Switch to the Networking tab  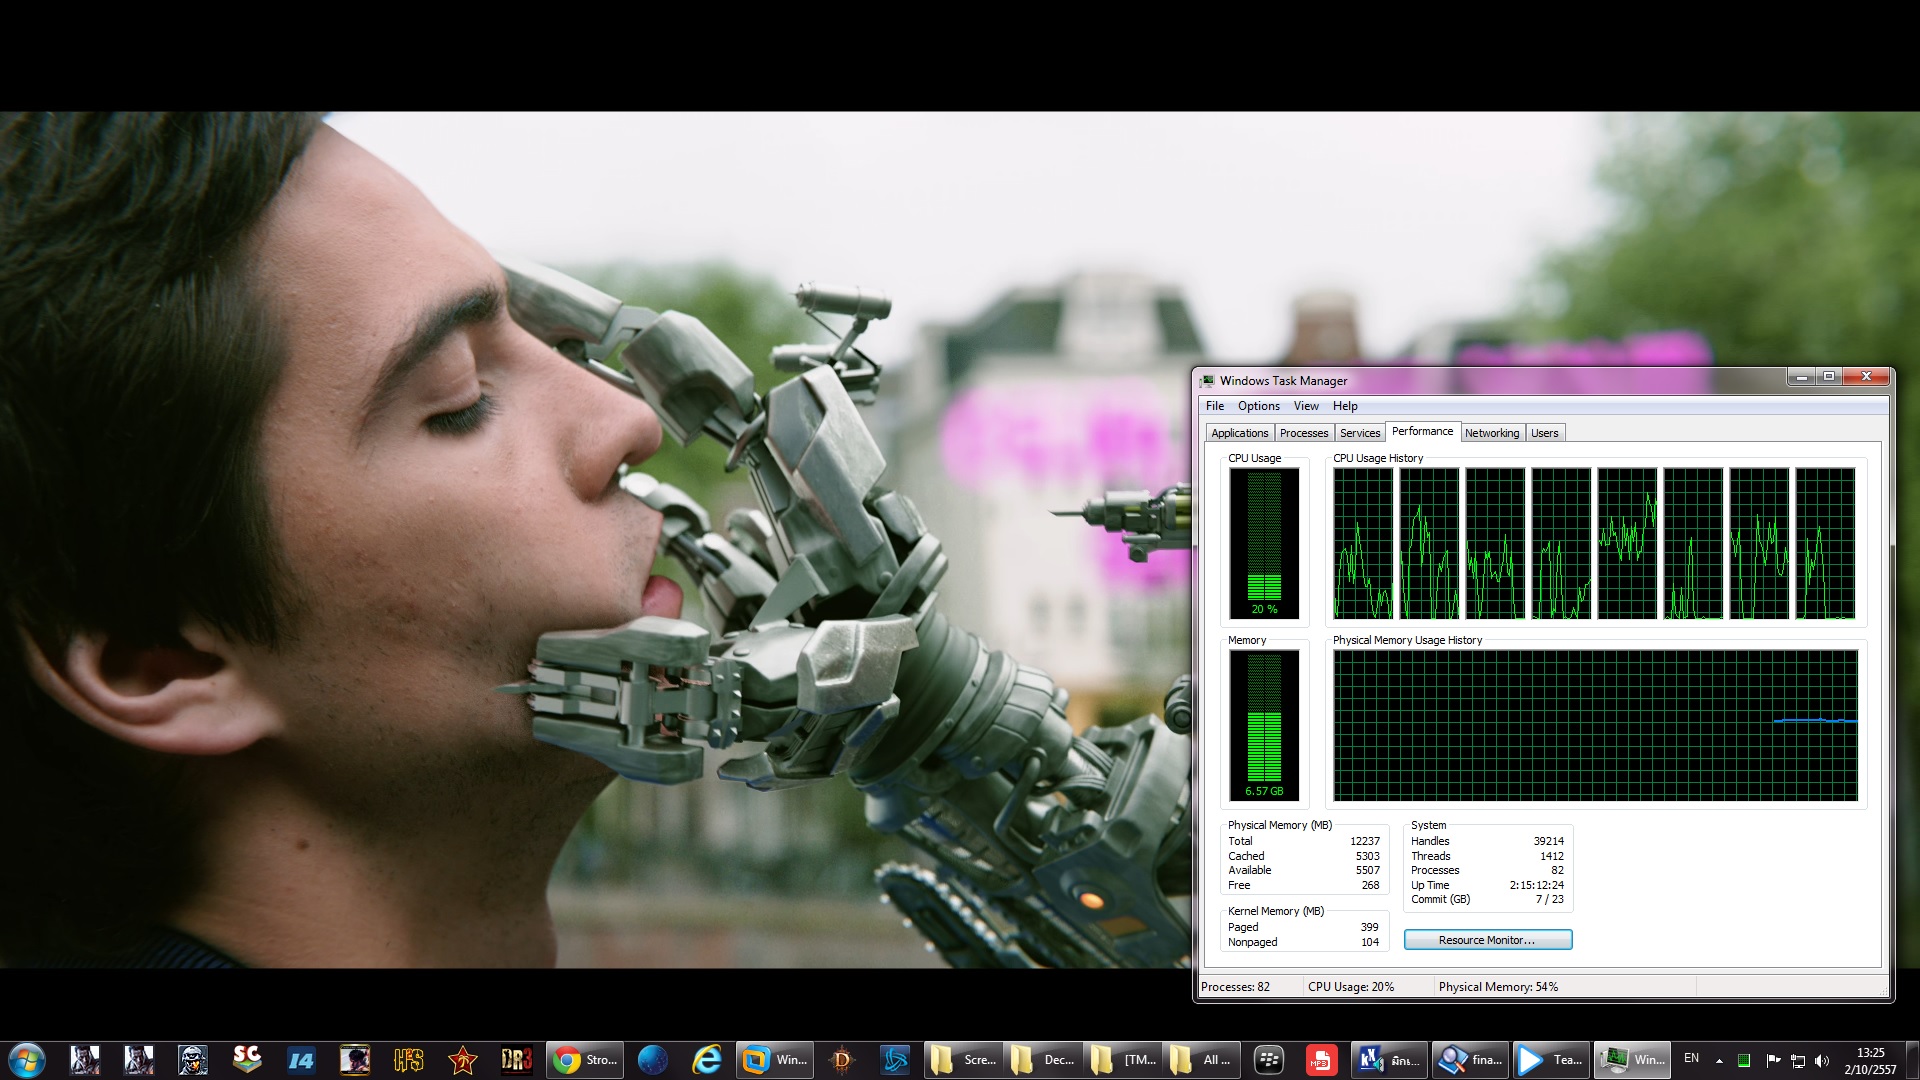tap(1491, 433)
